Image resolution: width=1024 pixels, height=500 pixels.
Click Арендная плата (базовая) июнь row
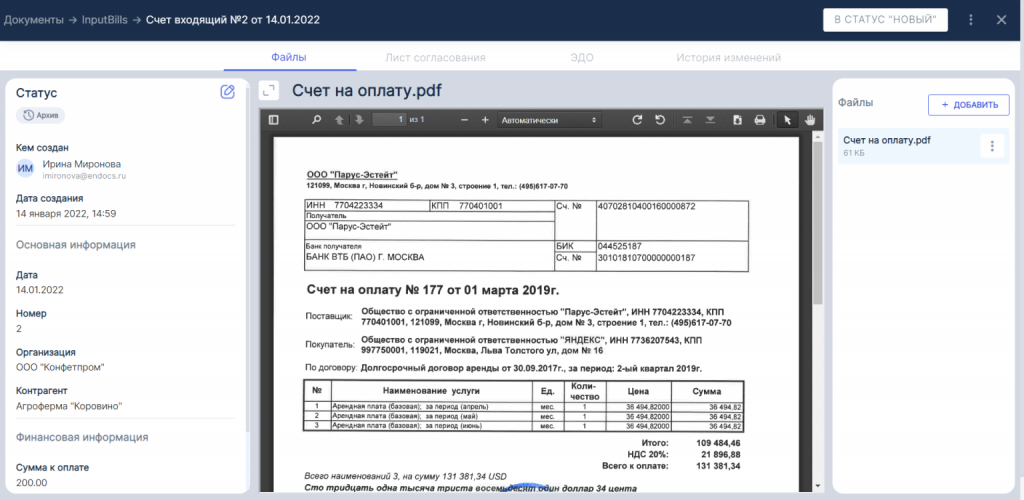pos(523,426)
